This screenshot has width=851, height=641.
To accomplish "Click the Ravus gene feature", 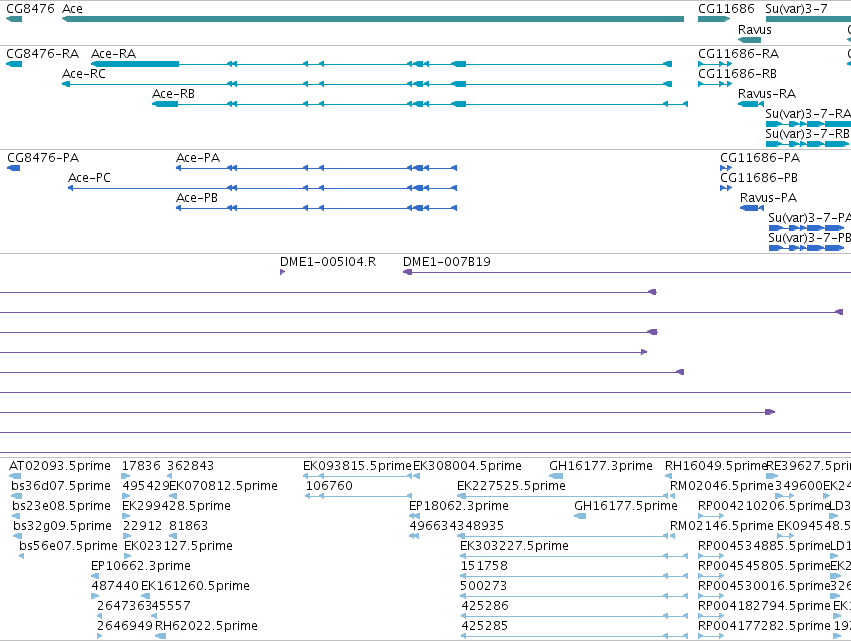I will 750,40.
